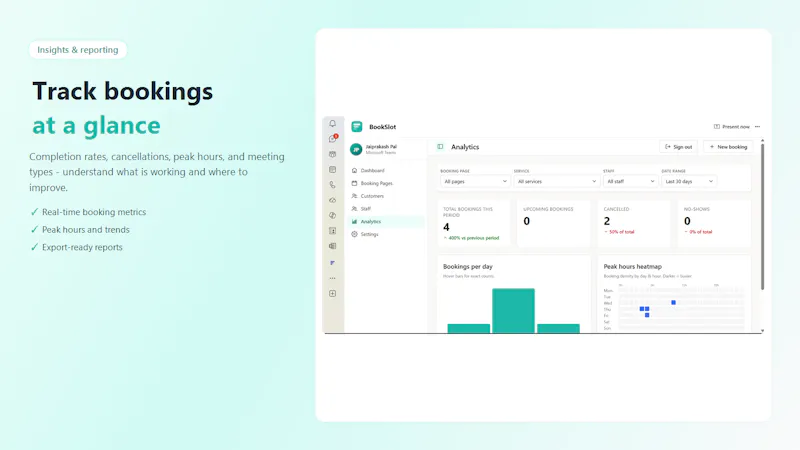Click the Fri heatmap blue cell

coord(647,315)
